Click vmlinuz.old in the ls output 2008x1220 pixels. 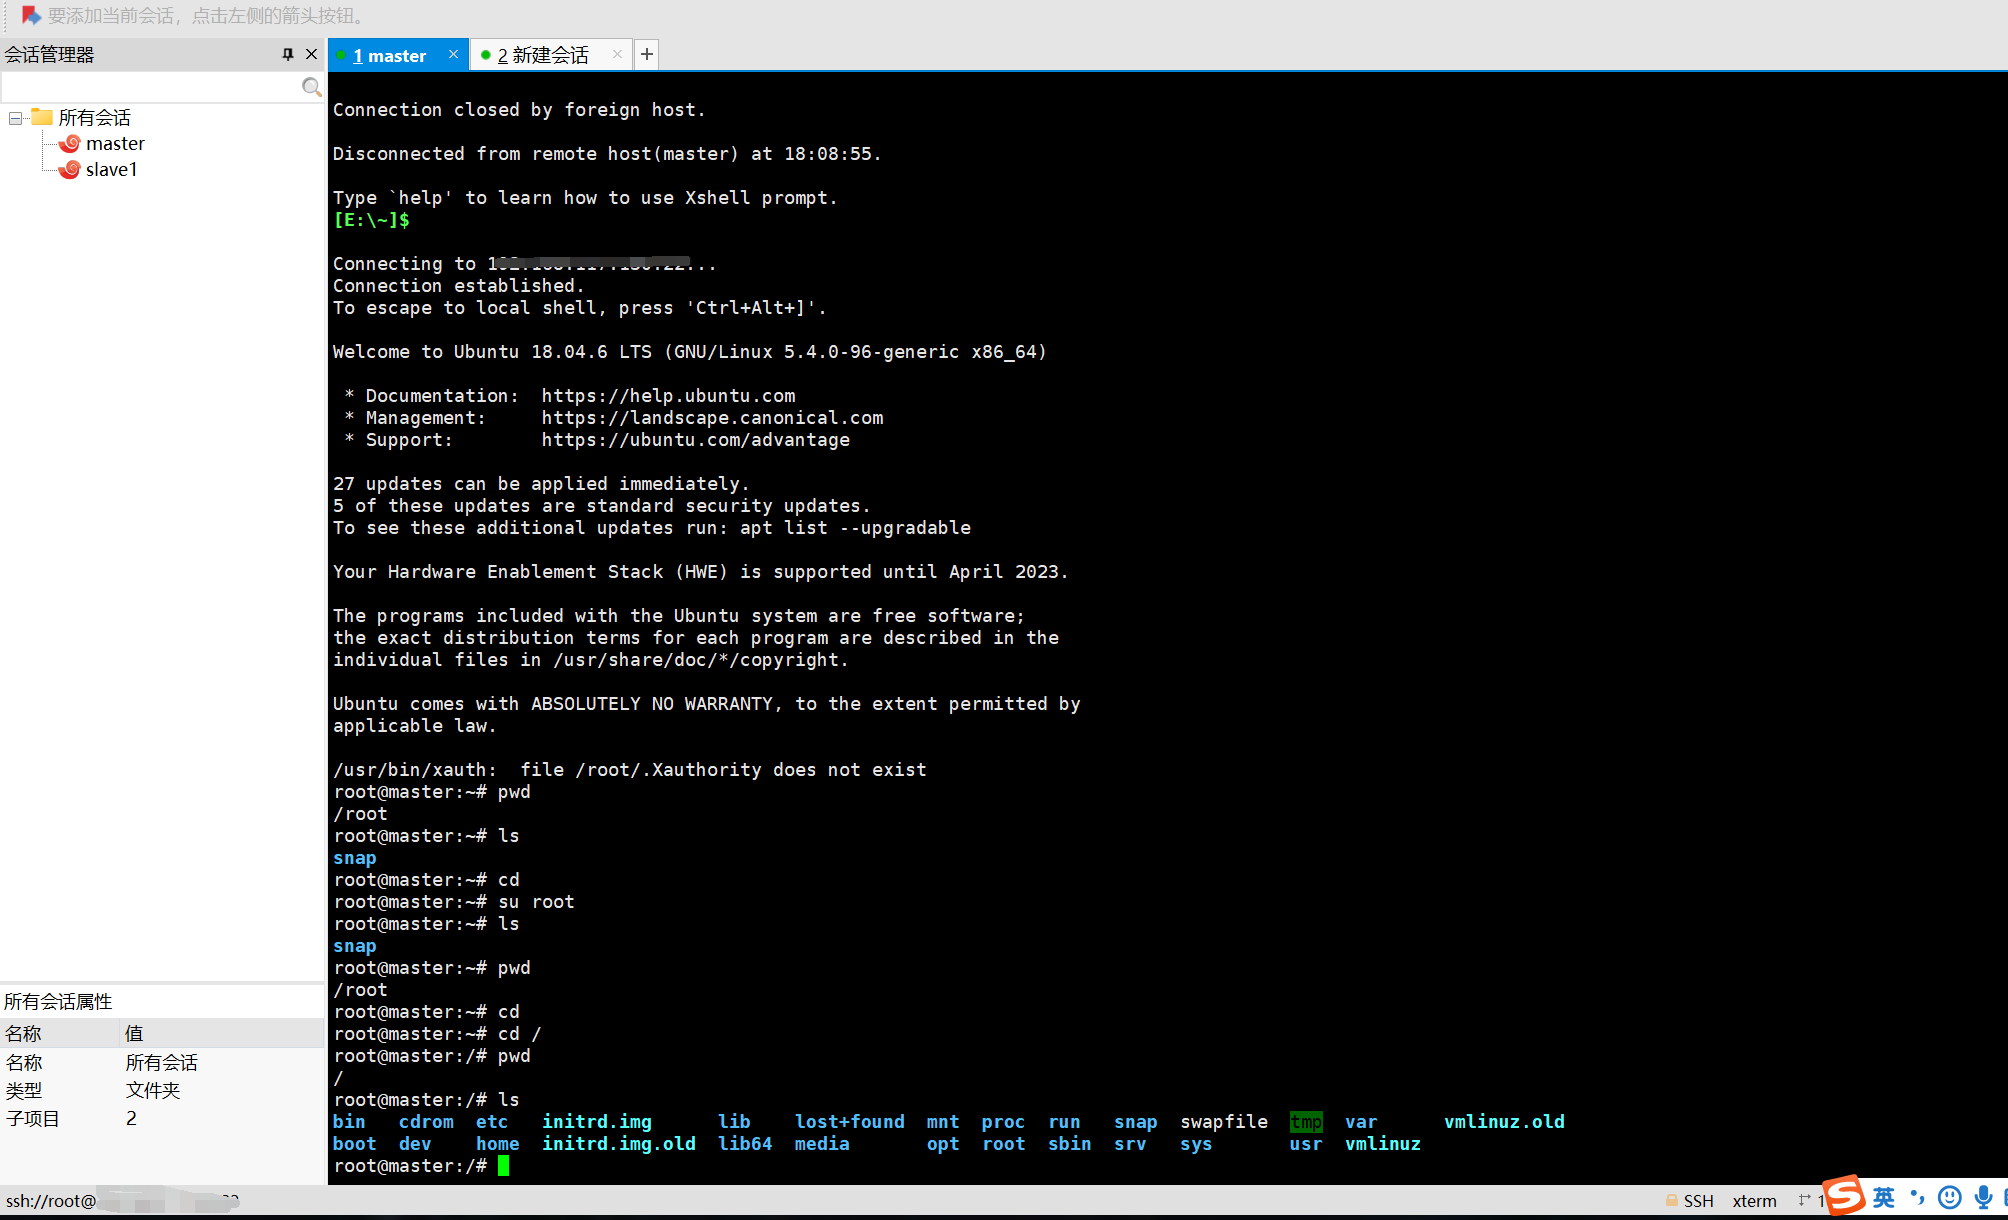pos(1504,1122)
